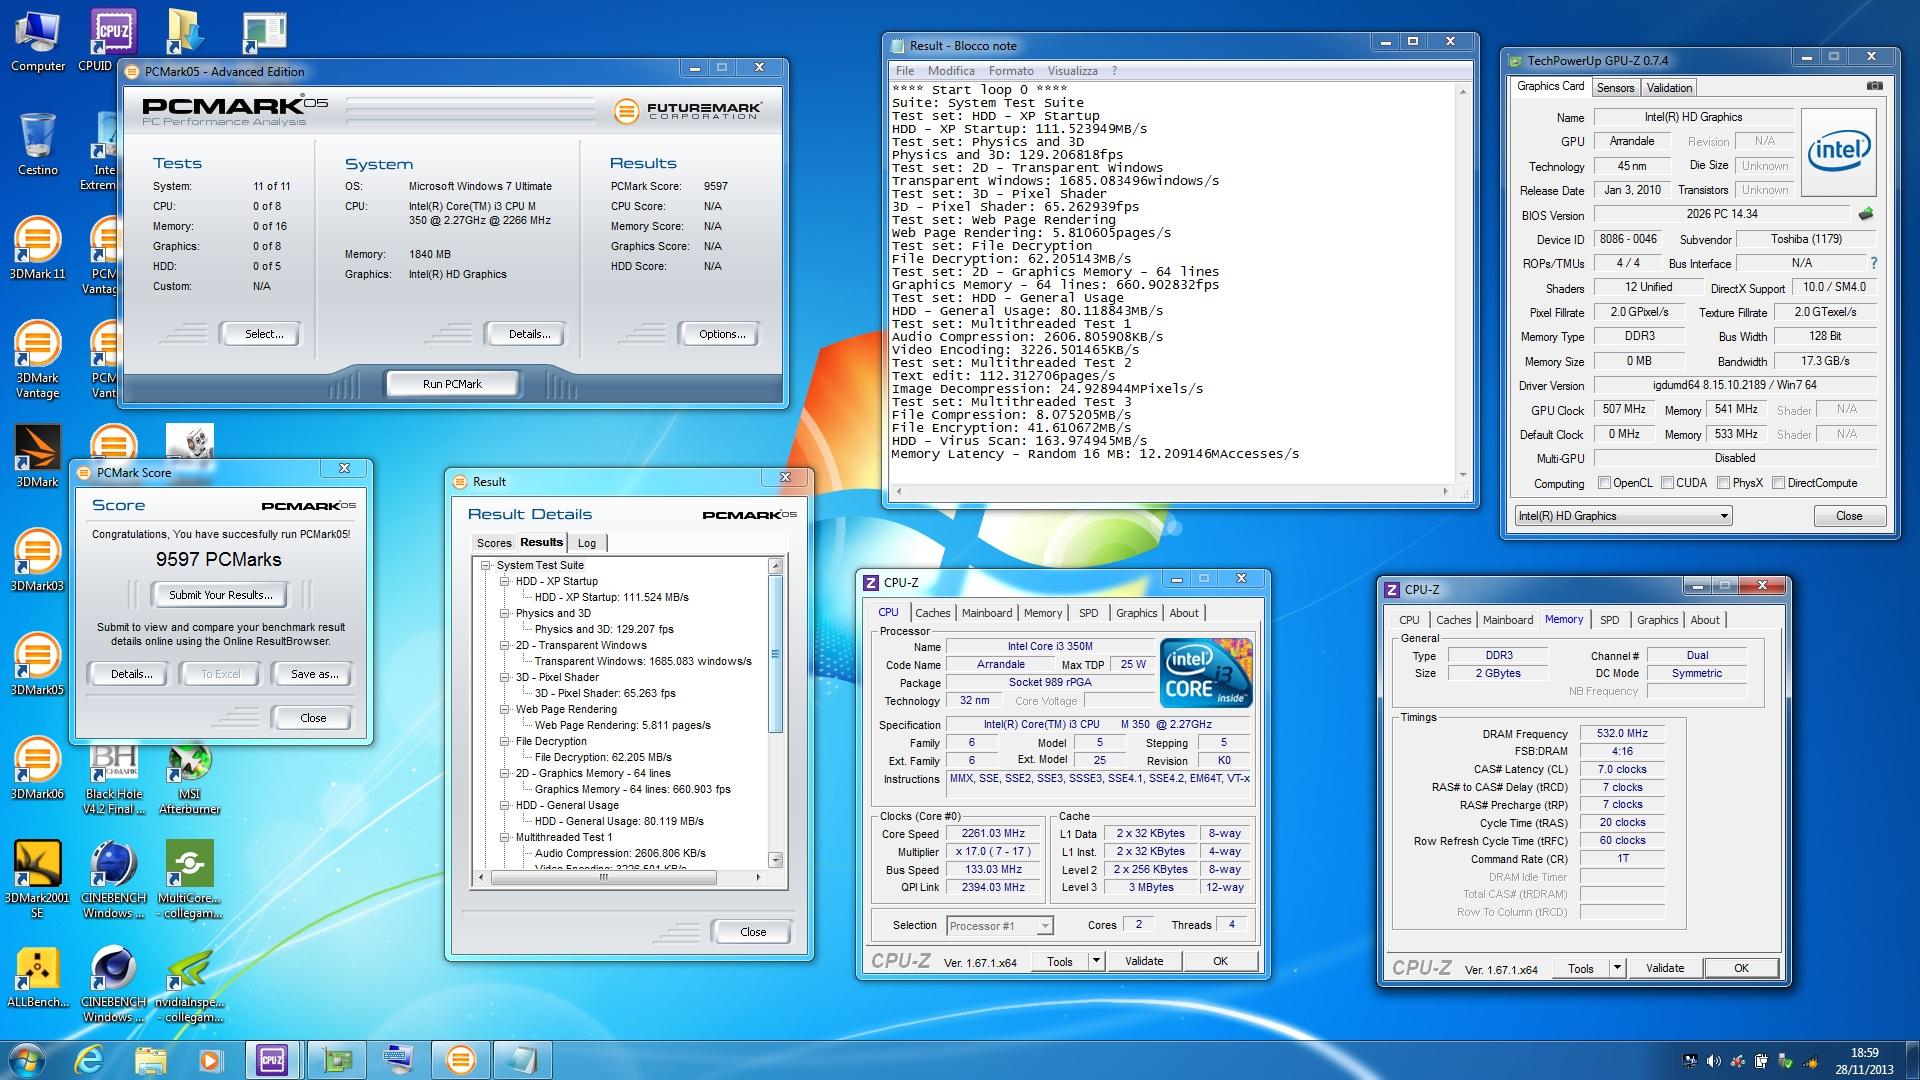This screenshot has height=1080, width=1920.
Task: Open the Tools dropdown arrow in CPU-Z CPU window
Action: pyautogui.click(x=1096, y=961)
